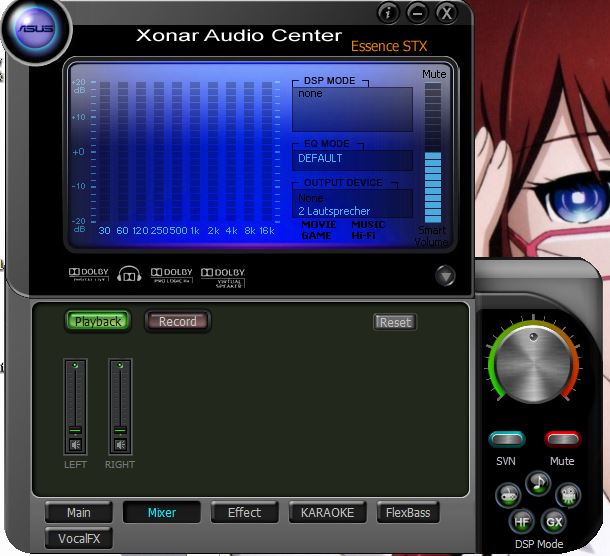The width and height of the screenshot is (610, 556).
Task: Toggle the Dolby Digital Live icon
Action: 88,274
